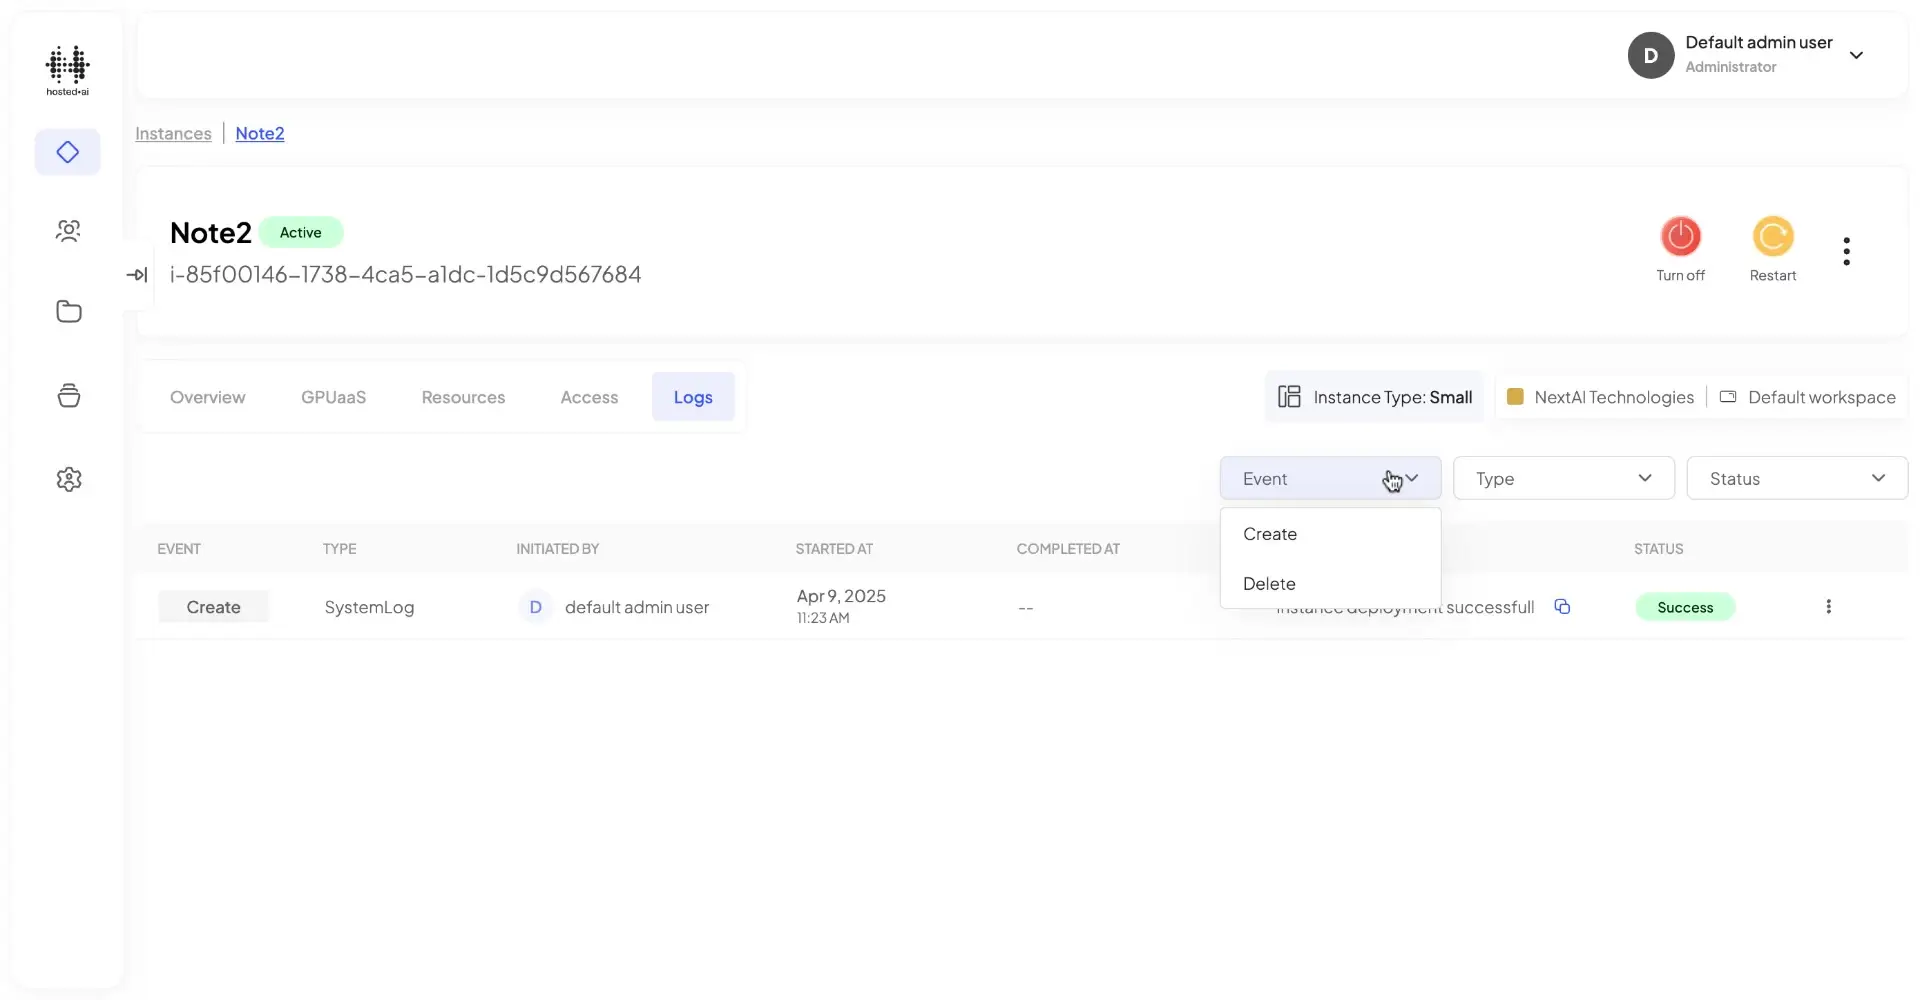Copy the deployment log message

point(1563,607)
